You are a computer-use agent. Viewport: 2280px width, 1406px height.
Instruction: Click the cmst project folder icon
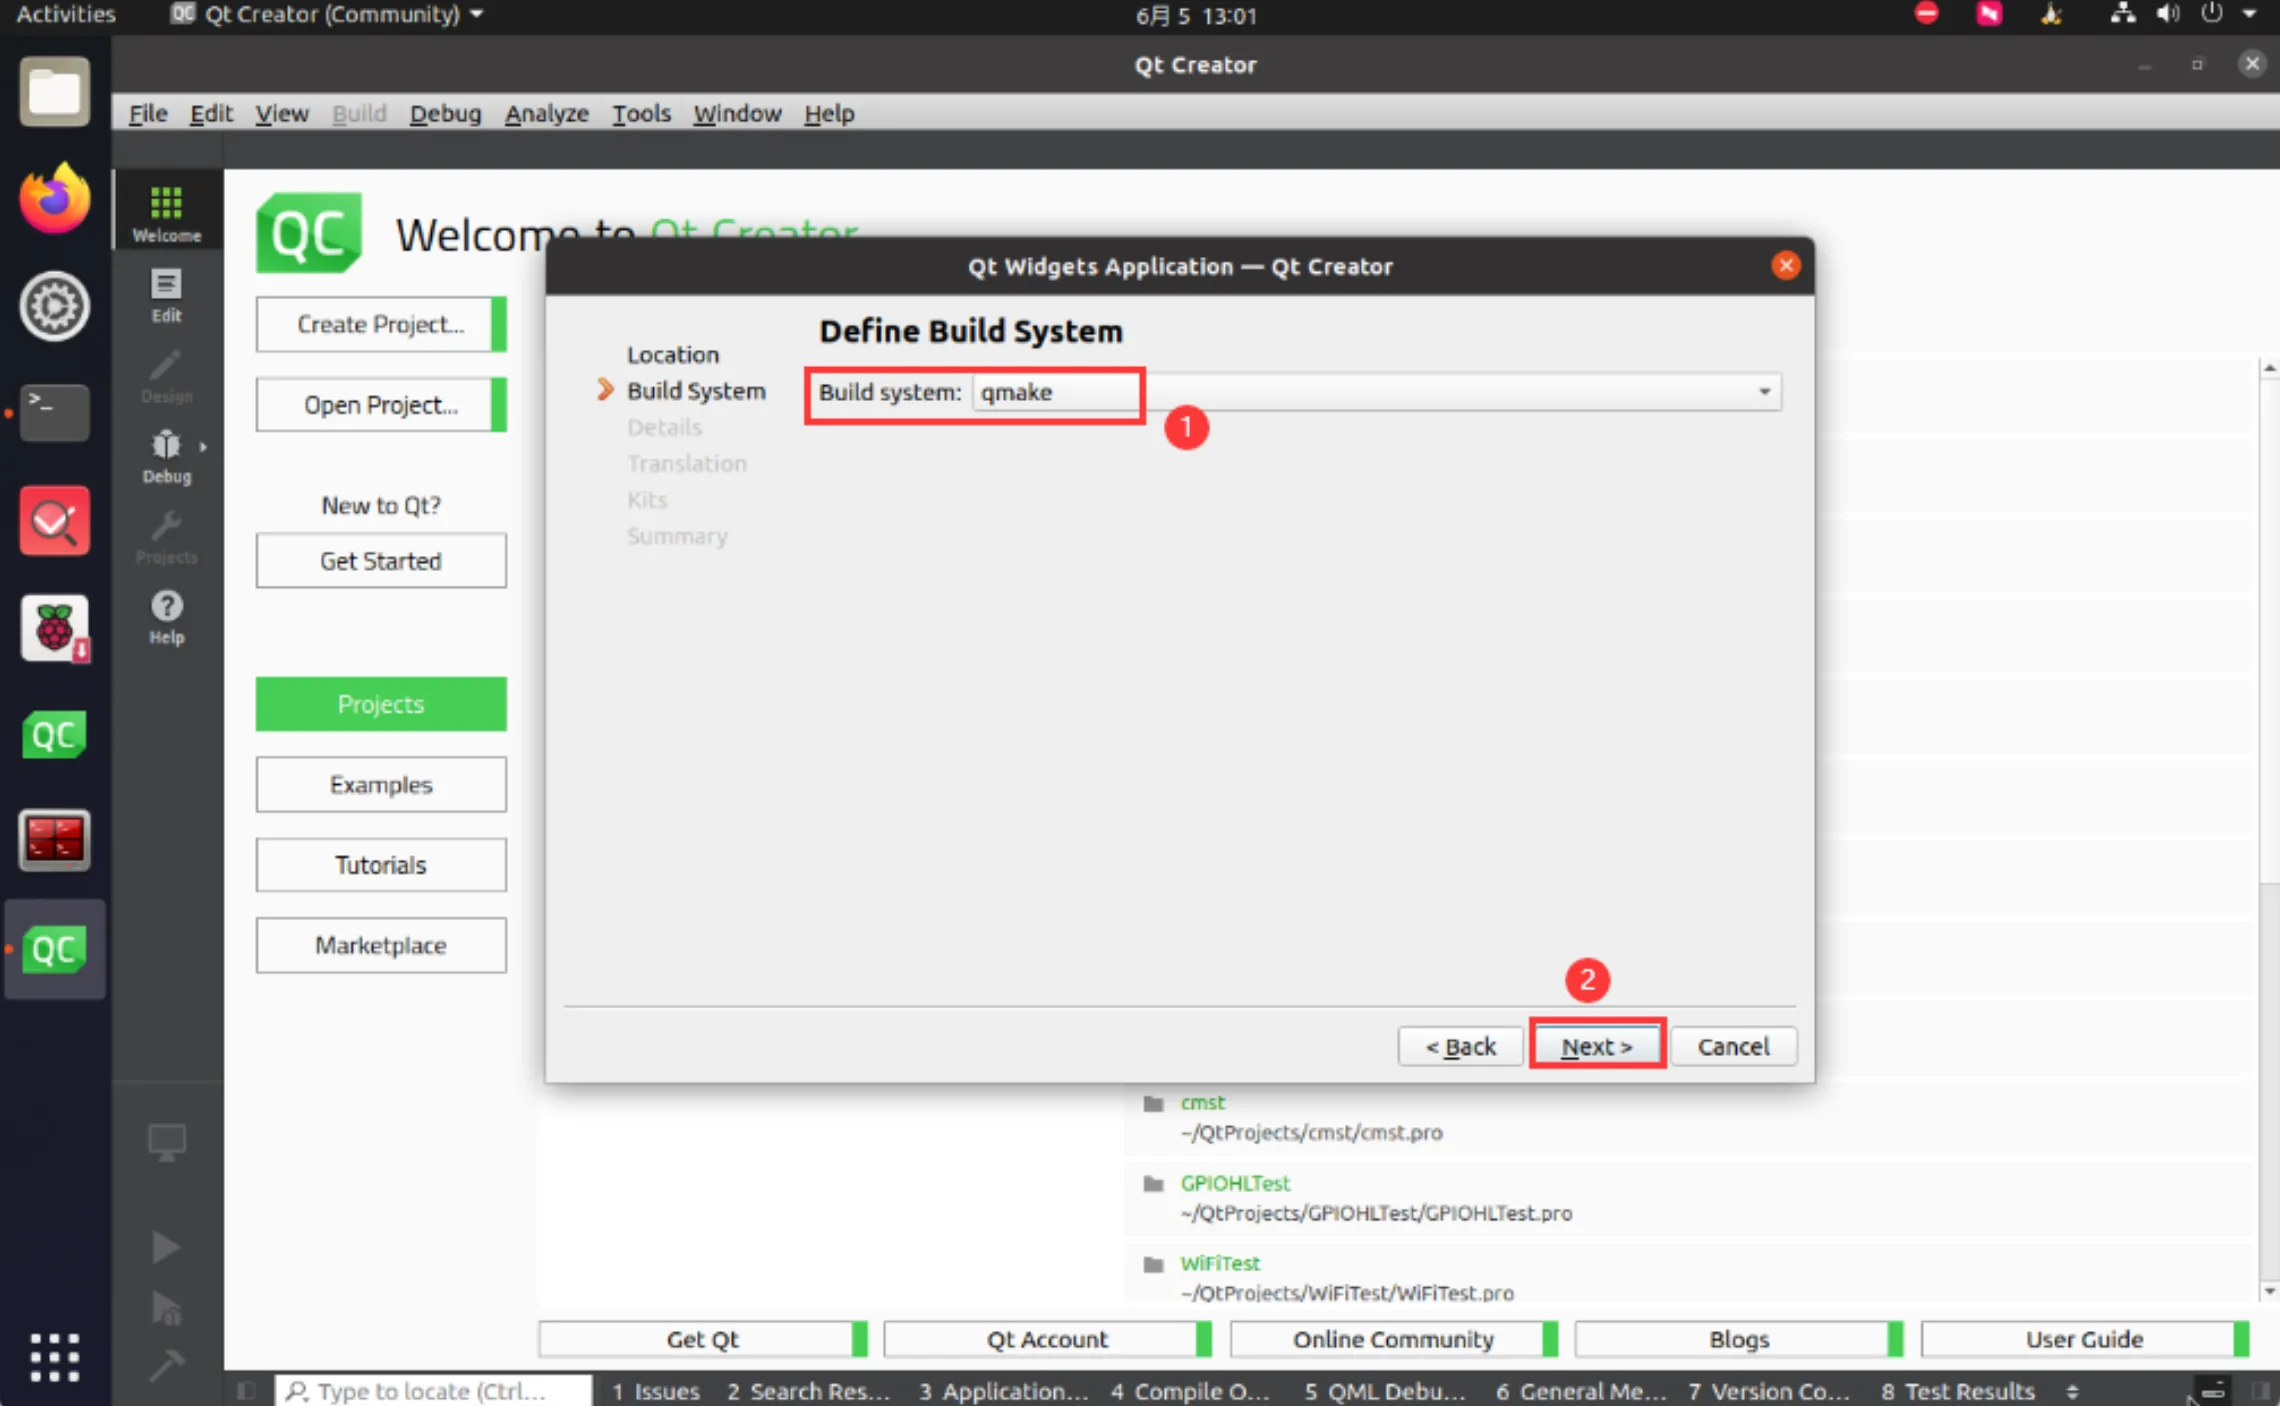(x=1153, y=1103)
